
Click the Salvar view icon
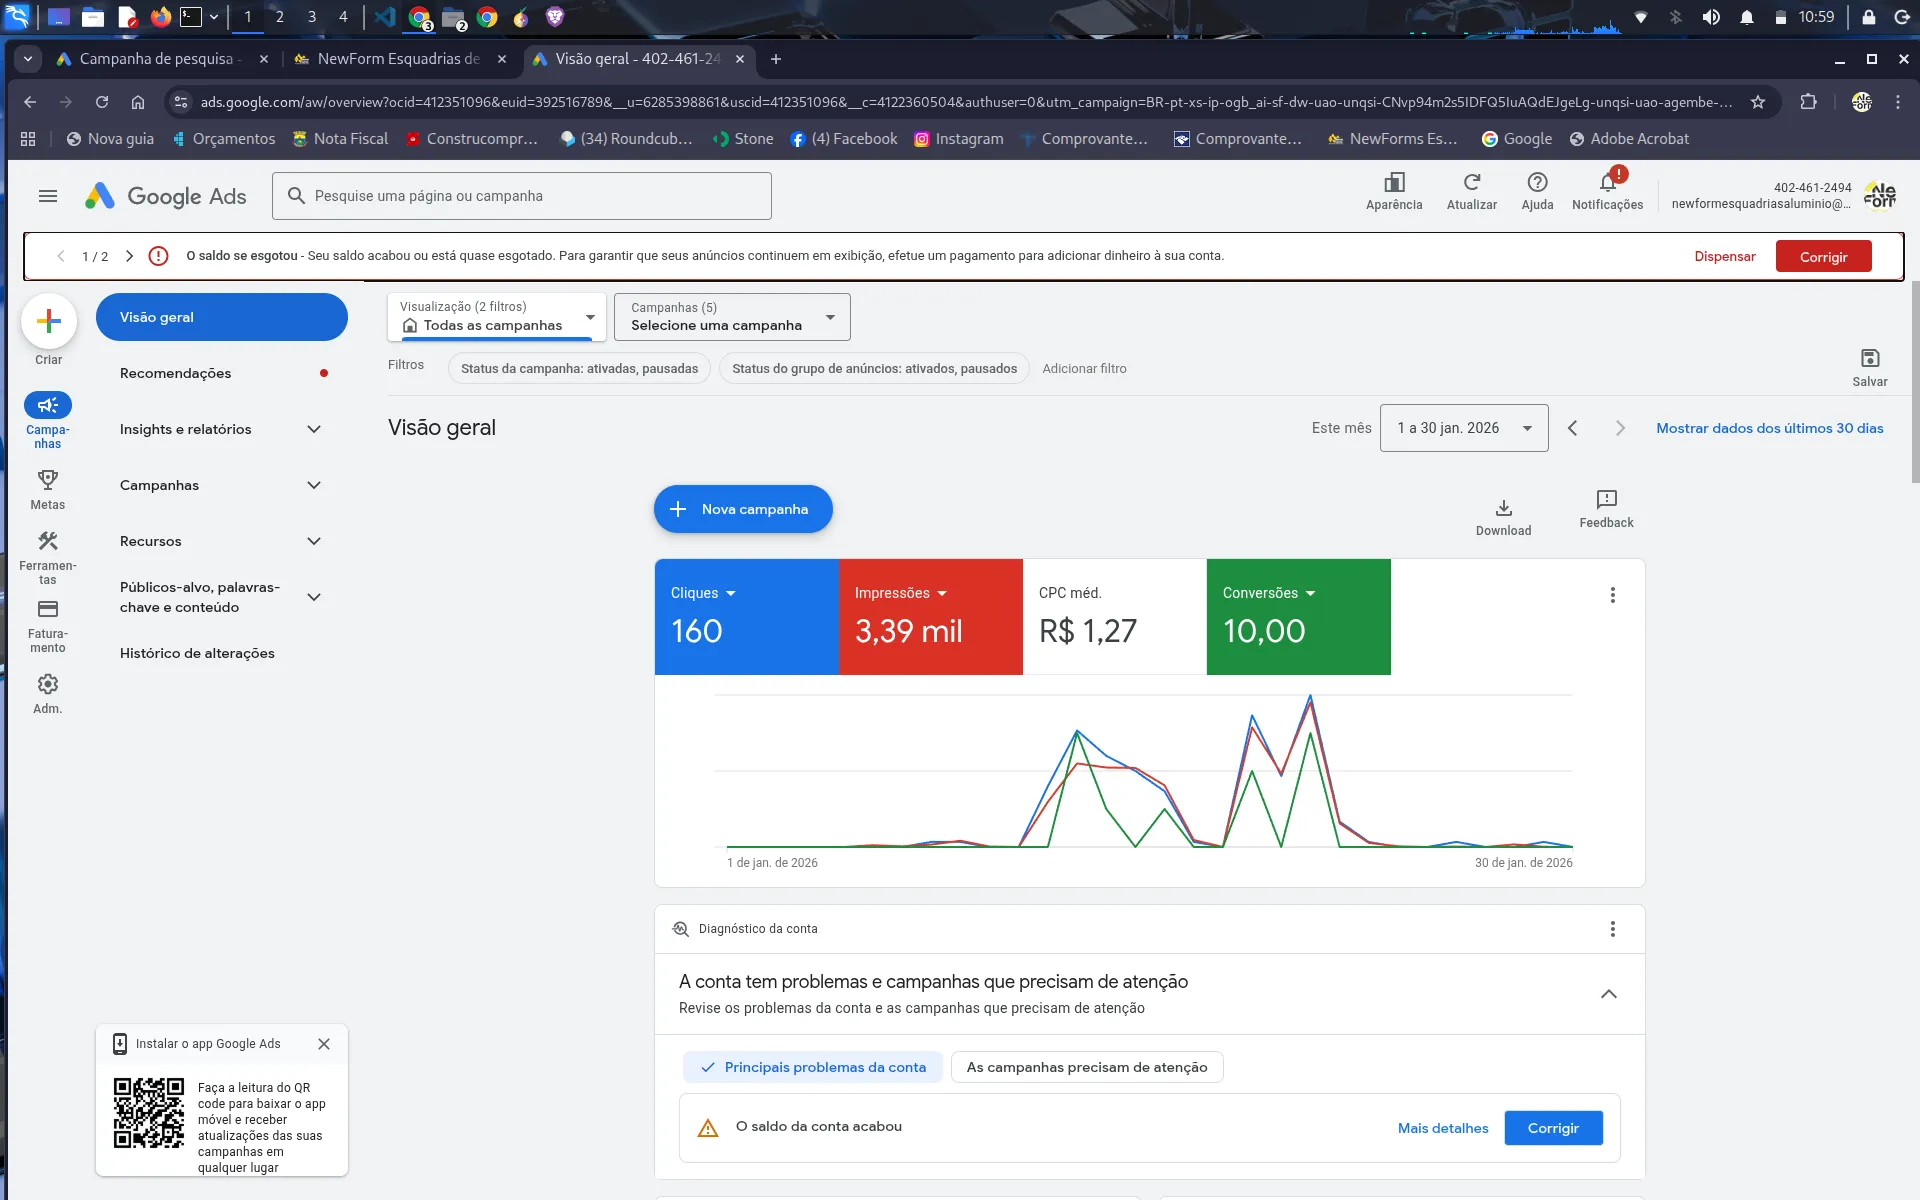pos(1869,359)
